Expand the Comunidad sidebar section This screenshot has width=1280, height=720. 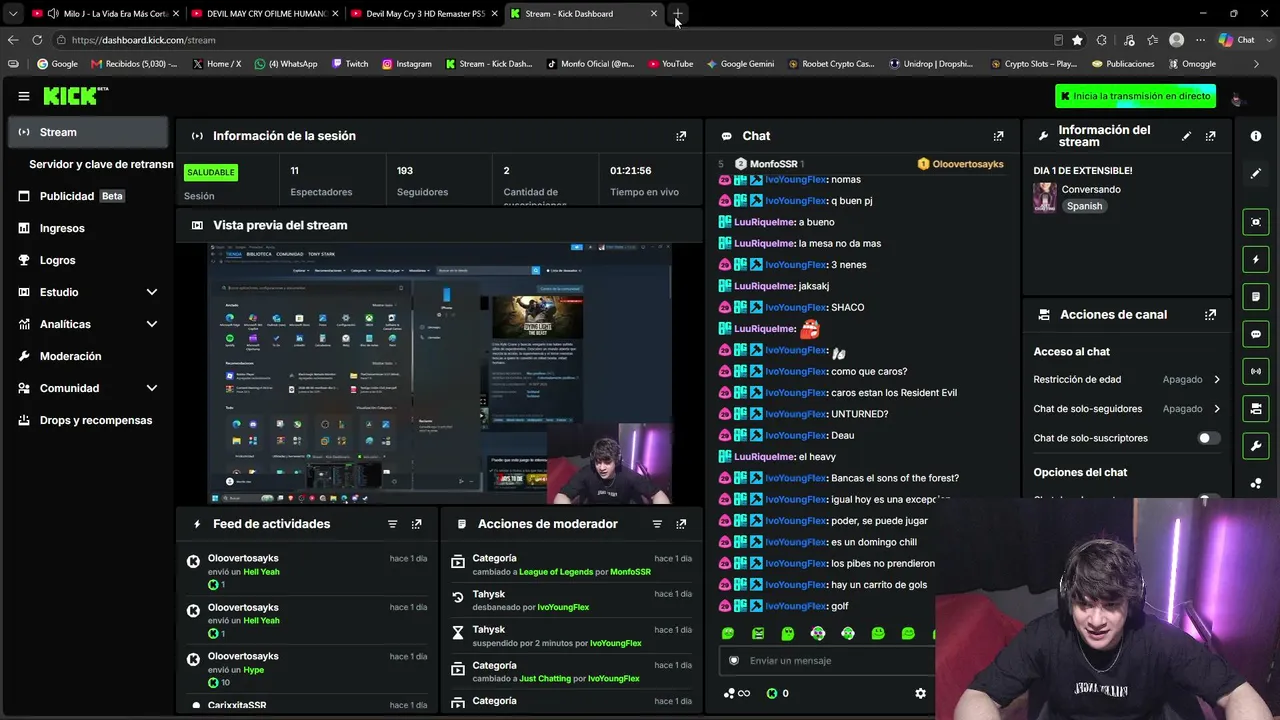point(152,388)
